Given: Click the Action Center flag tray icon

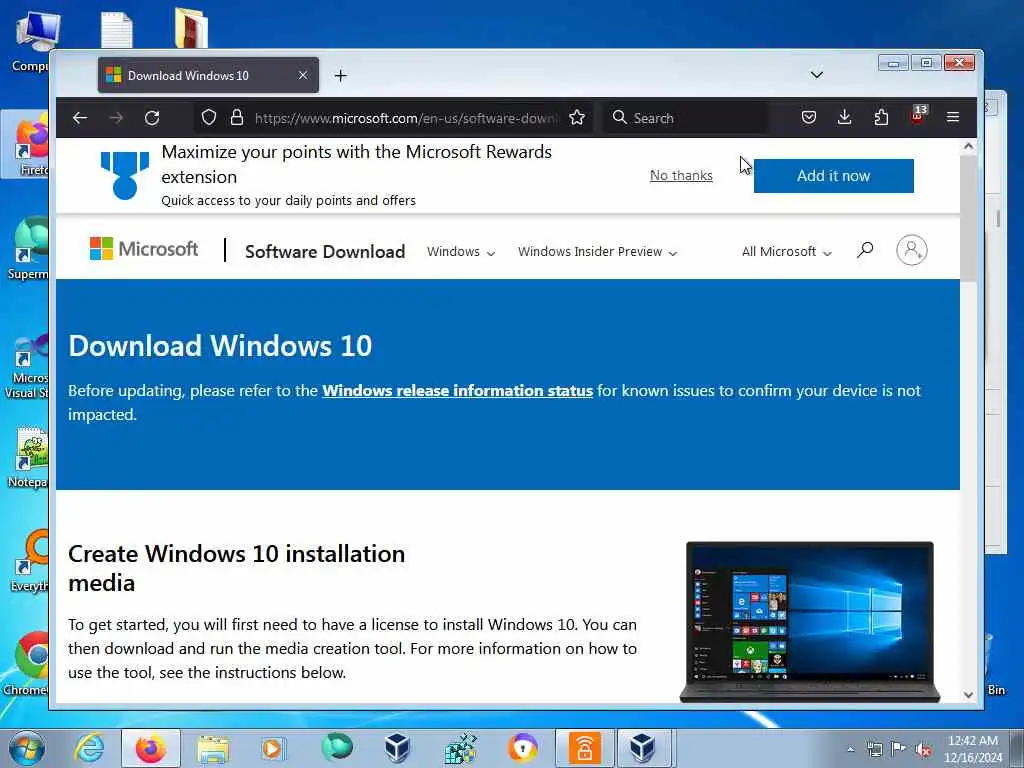Looking at the screenshot, I should pos(899,749).
